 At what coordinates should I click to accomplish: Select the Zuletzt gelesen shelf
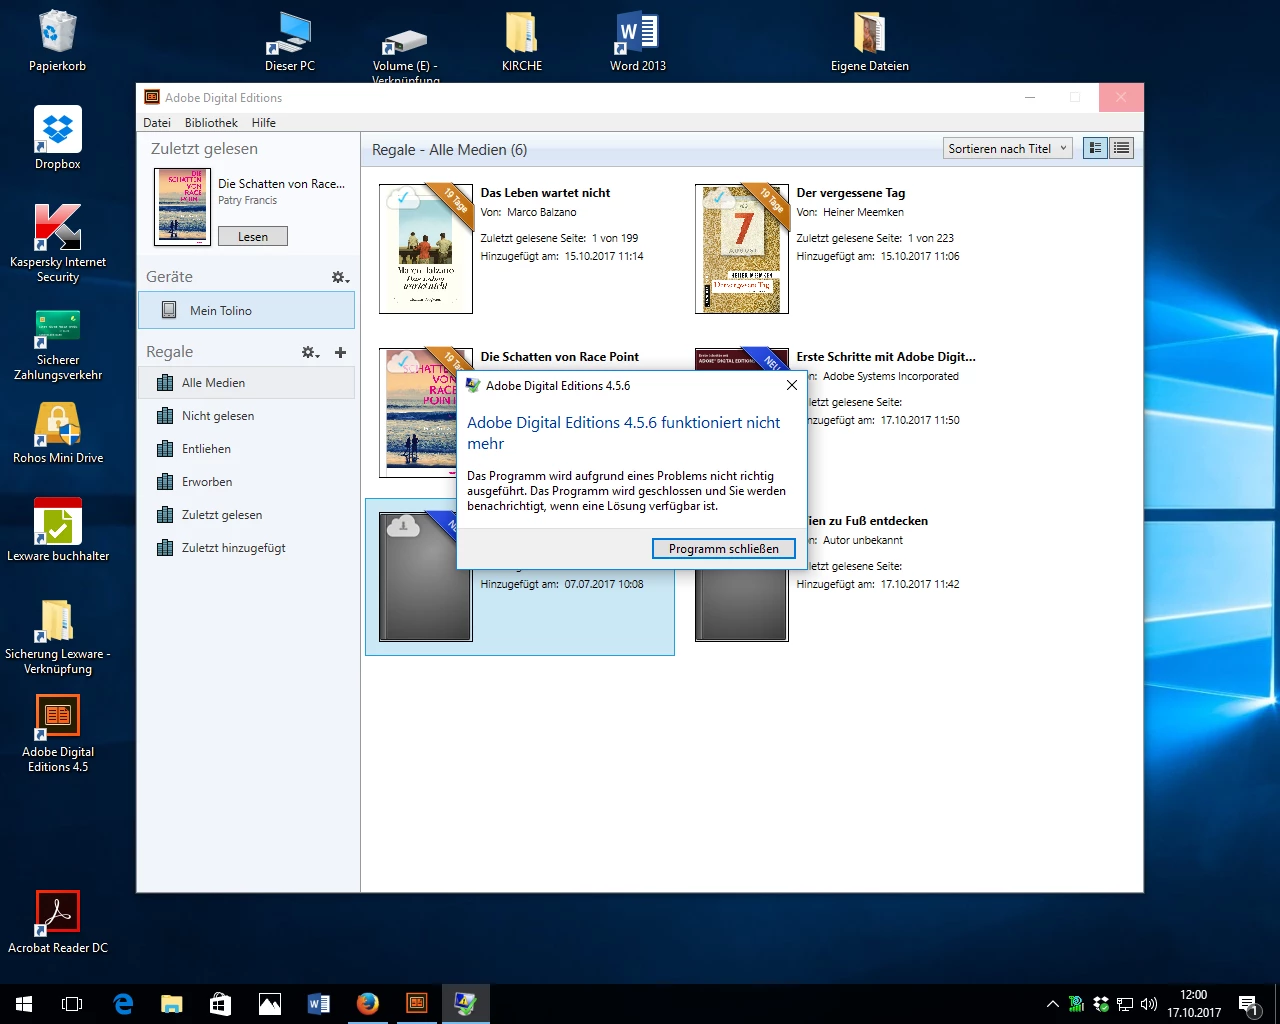click(246, 515)
